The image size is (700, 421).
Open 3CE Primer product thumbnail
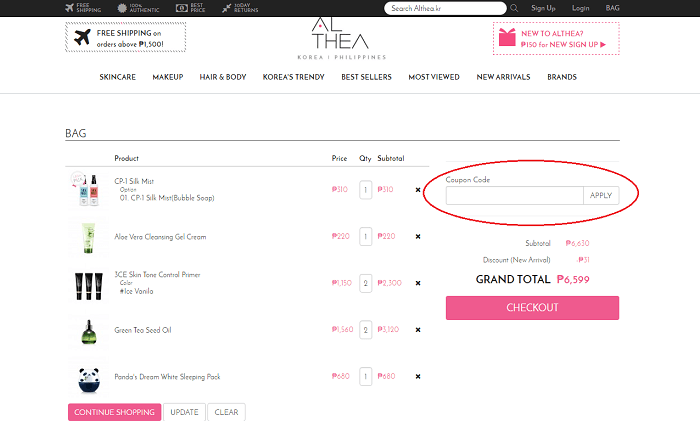coord(88,284)
